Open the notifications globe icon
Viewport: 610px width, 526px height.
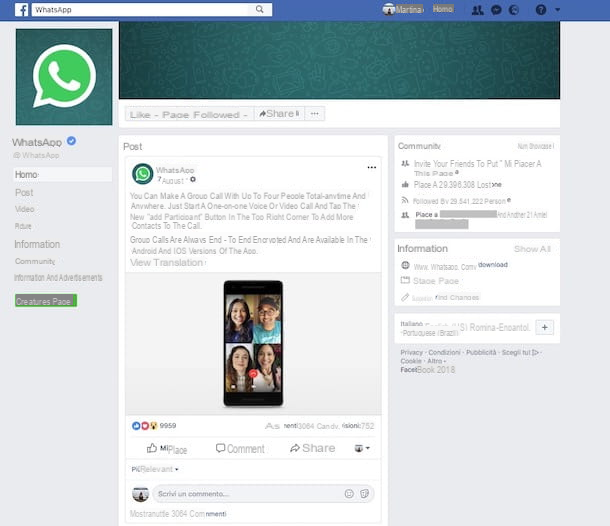pos(514,10)
